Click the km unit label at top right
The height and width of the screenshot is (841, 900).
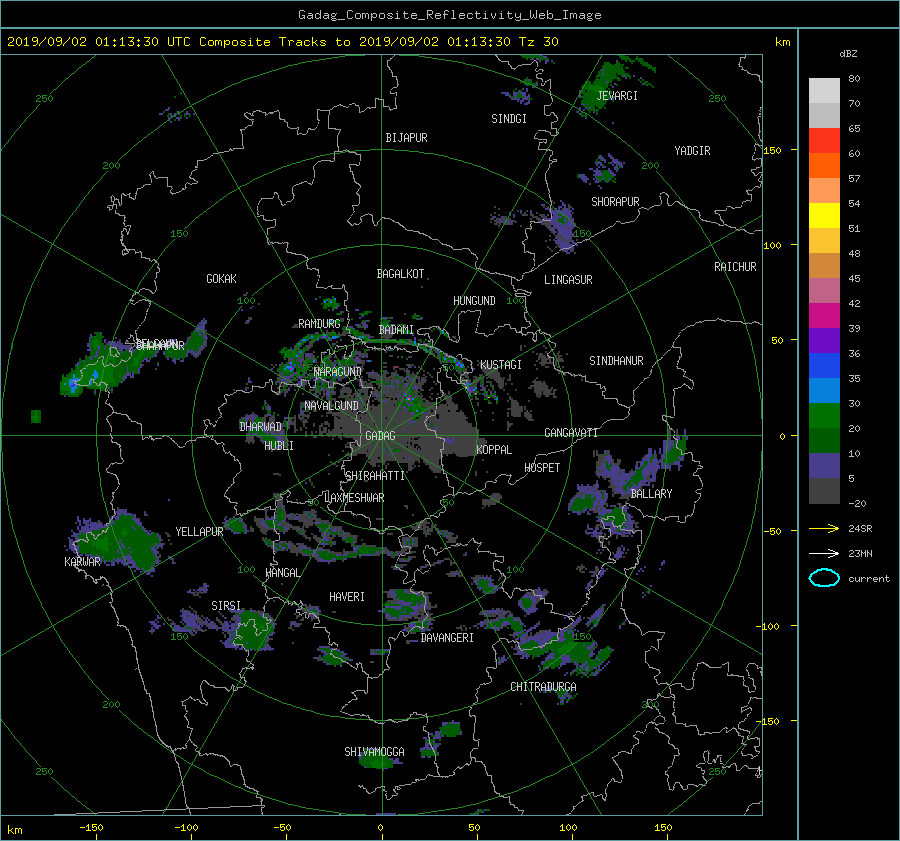coord(782,42)
